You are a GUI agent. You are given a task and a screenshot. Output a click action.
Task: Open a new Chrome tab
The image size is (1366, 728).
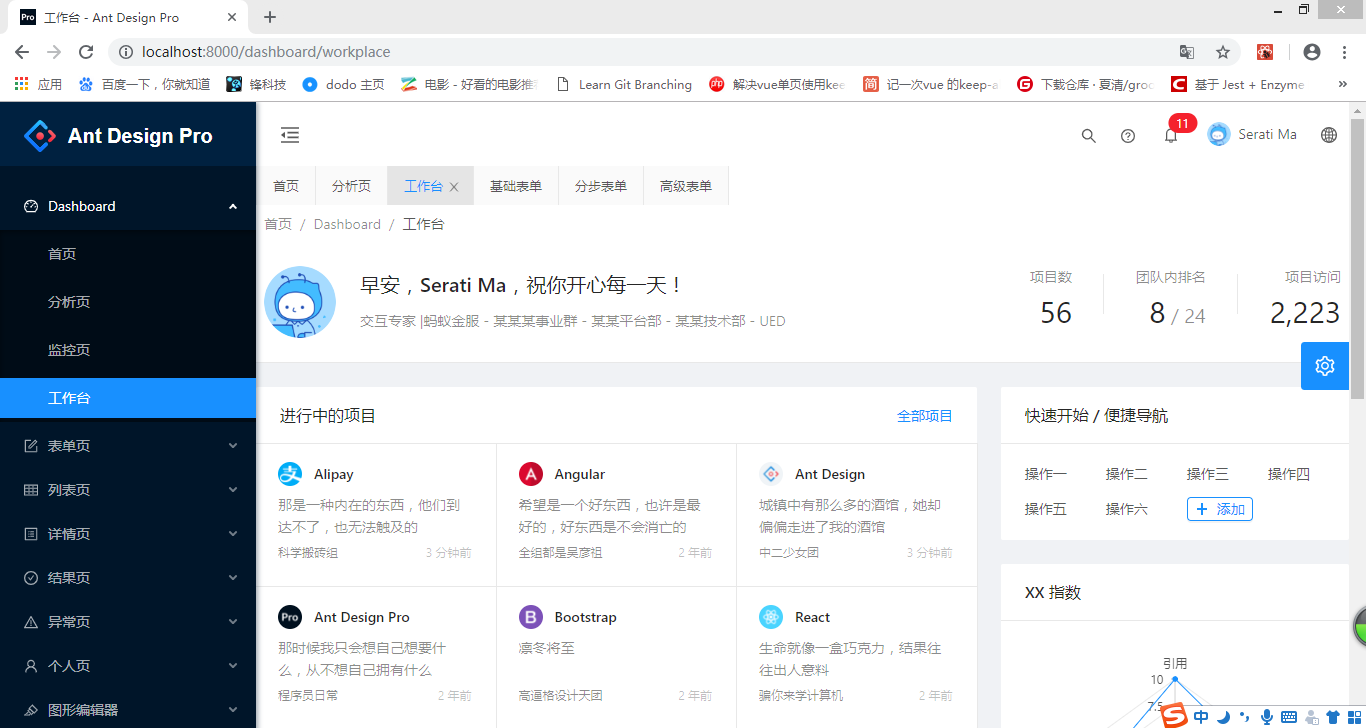coord(270,17)
